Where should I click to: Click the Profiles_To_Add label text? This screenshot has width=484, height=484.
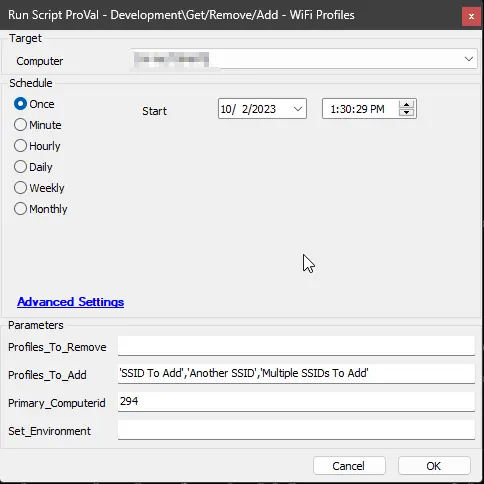click(x=47, y=375)
